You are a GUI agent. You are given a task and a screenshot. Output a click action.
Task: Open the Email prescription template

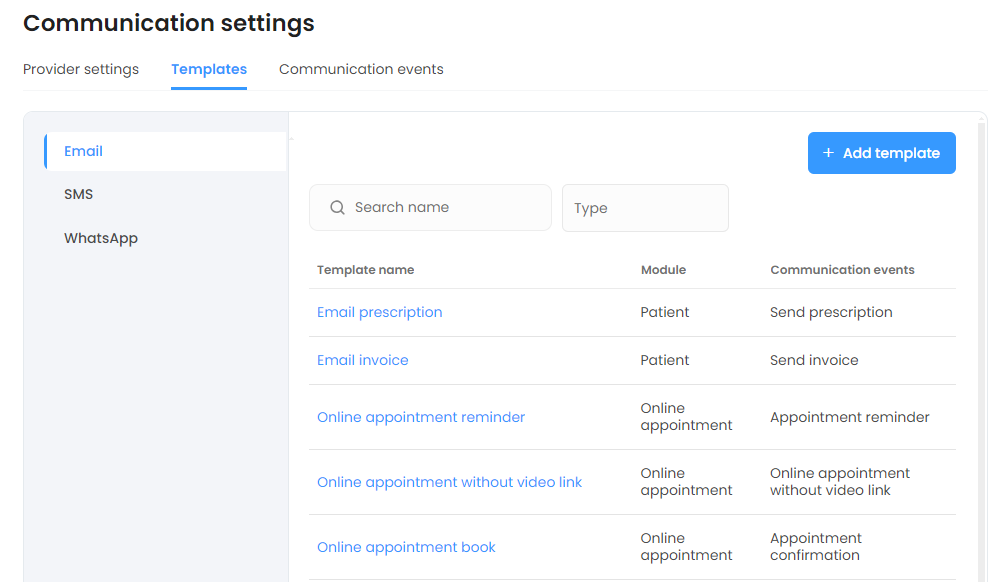379,312
